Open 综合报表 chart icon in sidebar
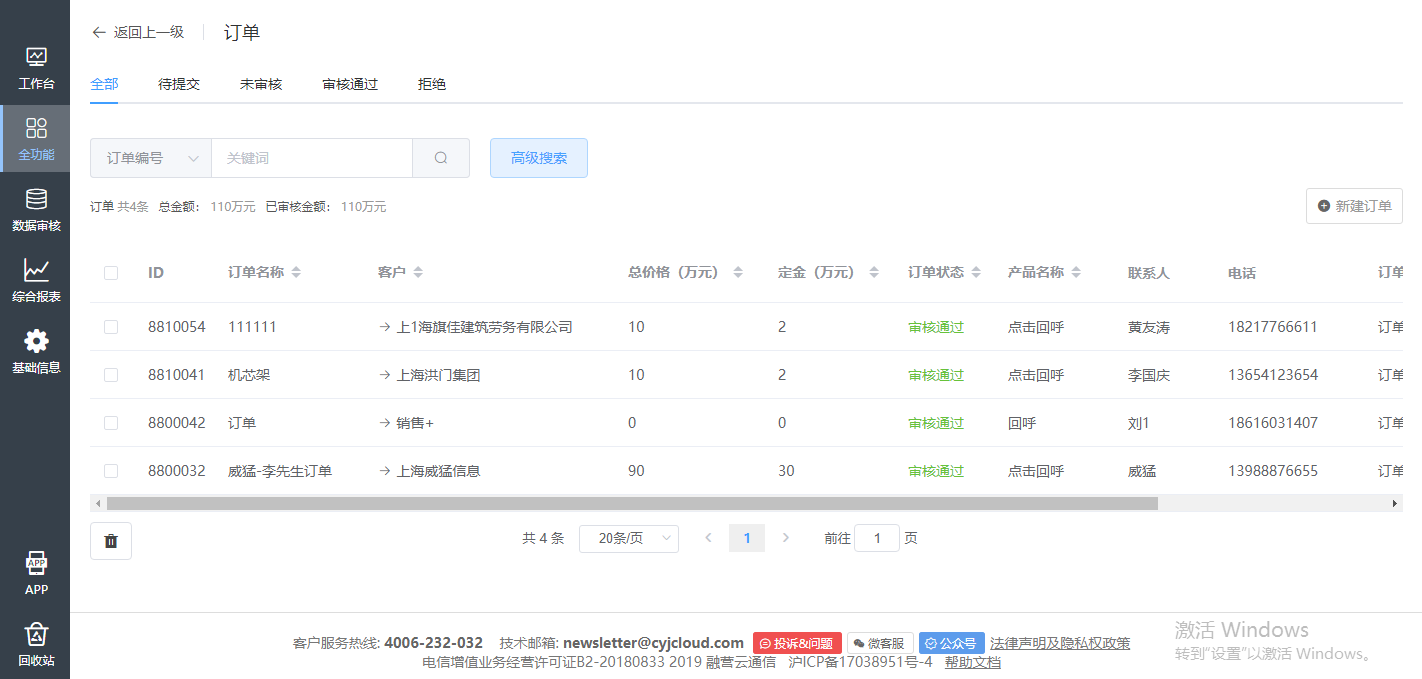 [36, 271]
